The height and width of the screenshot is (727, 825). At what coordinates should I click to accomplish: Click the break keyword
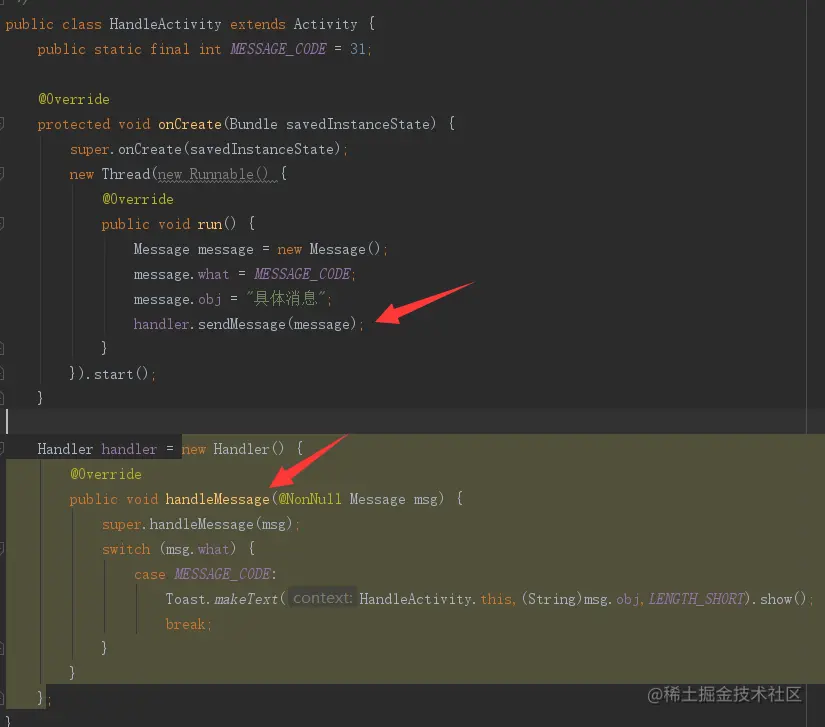point(185,624)
